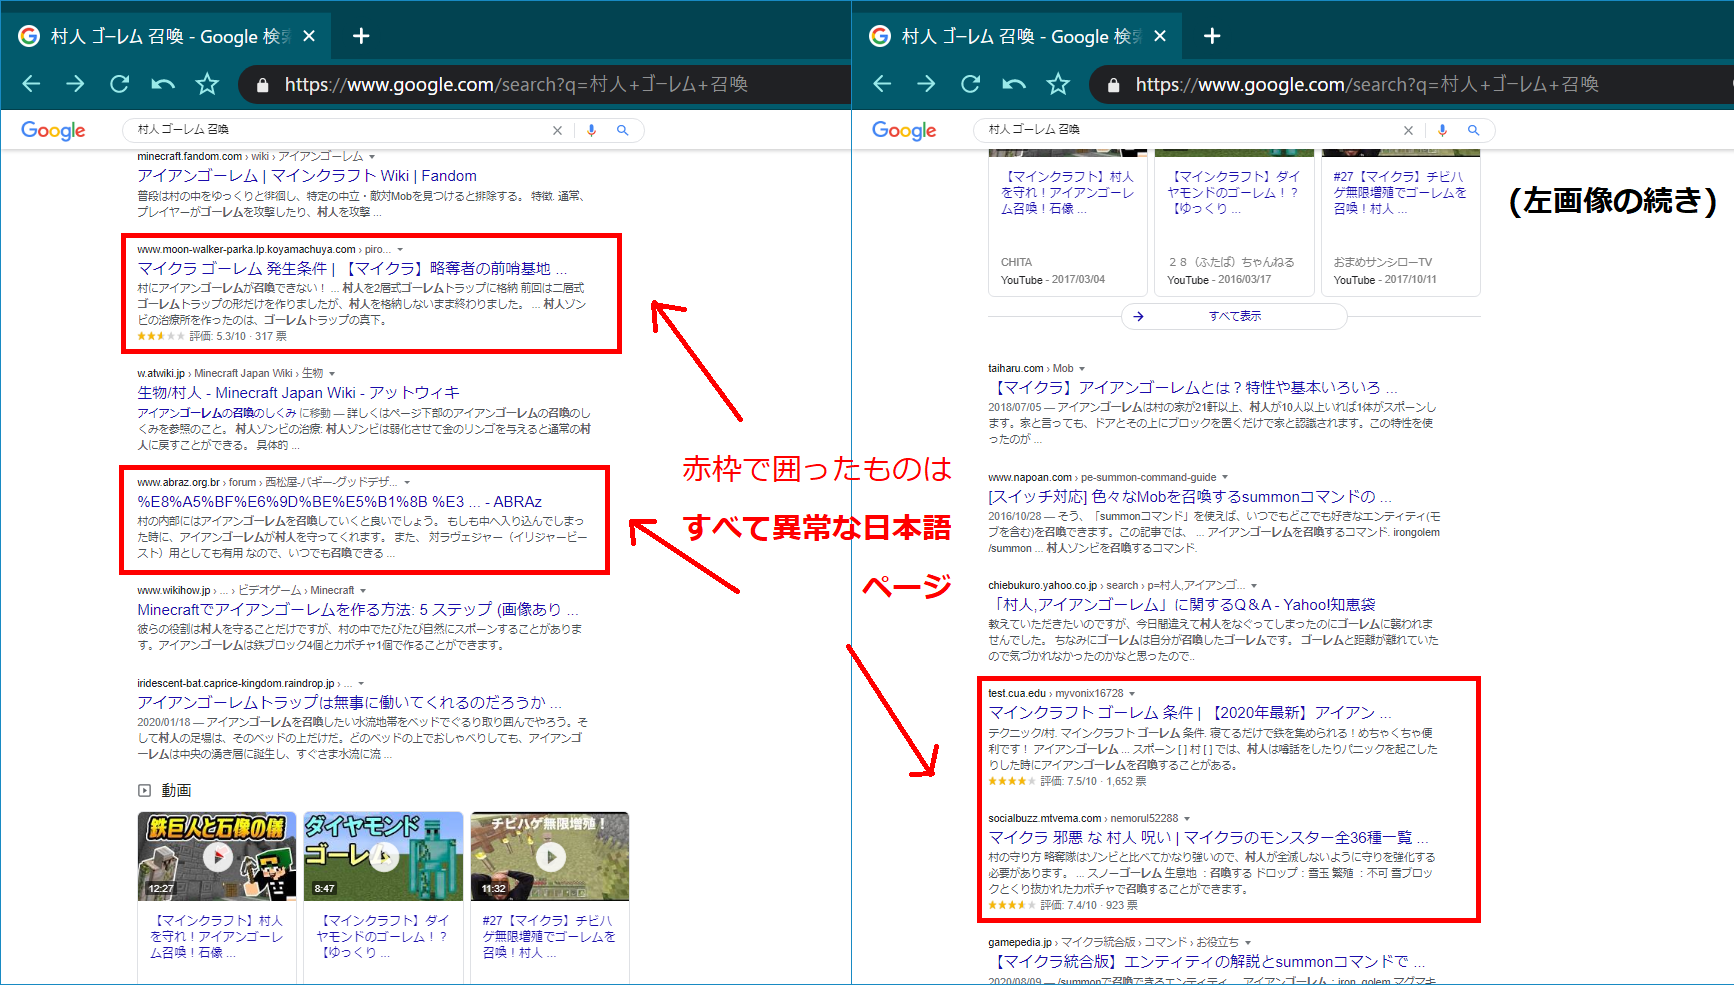Expand dropdown next to gamepedia.jp result
Screen dimensions: 1734x985
click(1248, 943)
